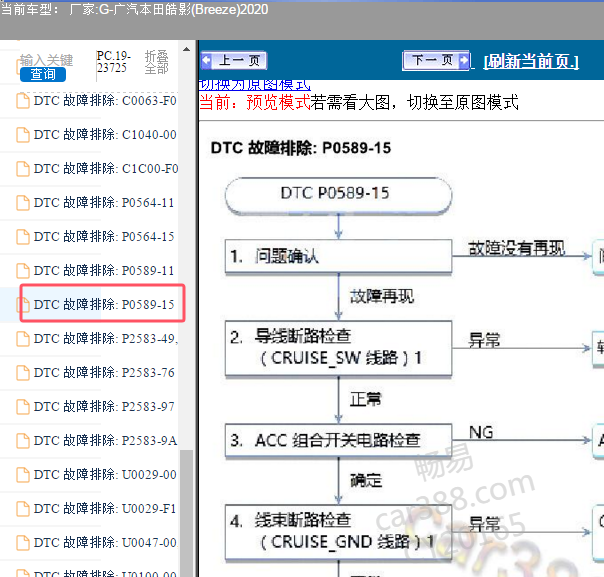This screenshot has width=604, height=577.
Task: Open DTC 故障排除: C1C00-F0 entry
Action: (x=106, y=169)
